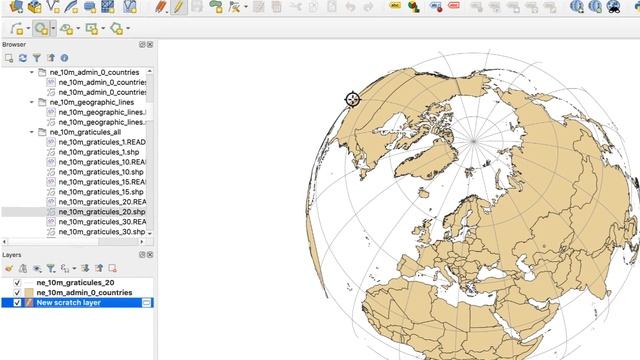Image resolution: width=640 pixels, height=360 pixels.
Task: Show Browser item properties info icon
Action: (64, 58)
